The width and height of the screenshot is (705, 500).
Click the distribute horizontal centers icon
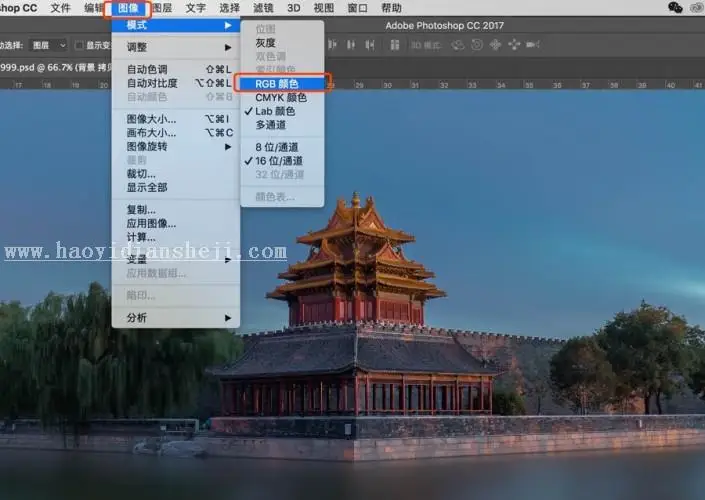[351, 45]
